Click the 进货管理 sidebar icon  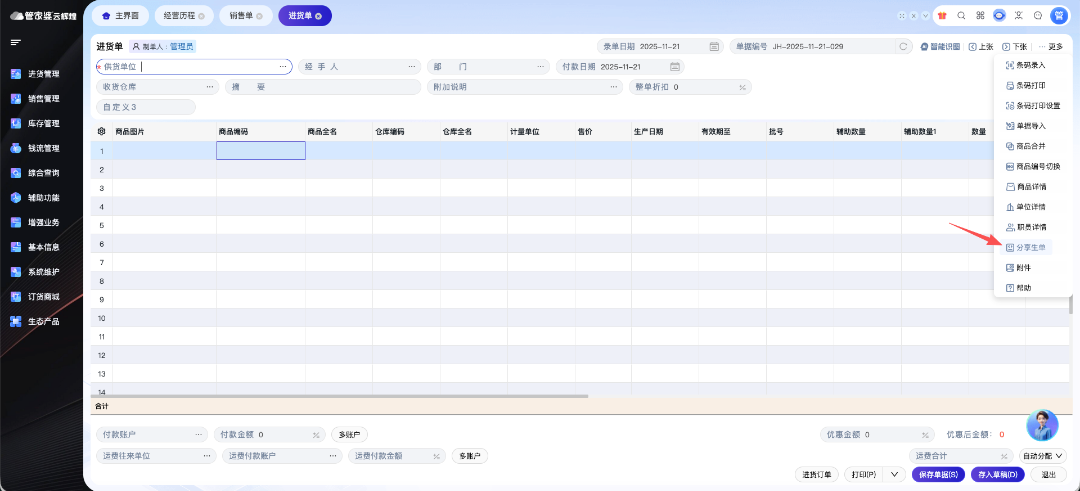(x=16, y=74)
